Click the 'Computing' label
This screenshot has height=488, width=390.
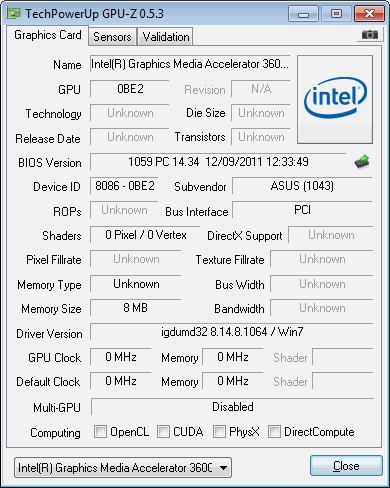[55, 433]
